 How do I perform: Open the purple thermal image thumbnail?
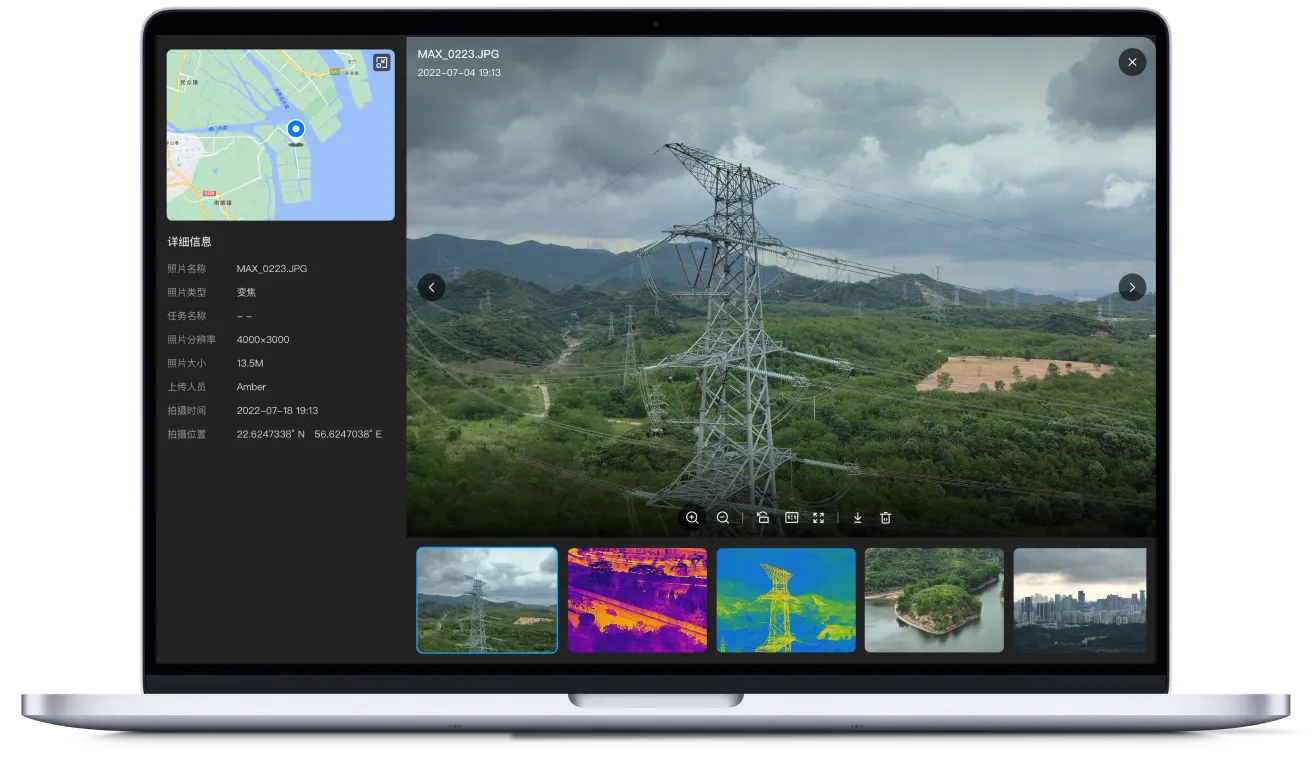(637, 600)
